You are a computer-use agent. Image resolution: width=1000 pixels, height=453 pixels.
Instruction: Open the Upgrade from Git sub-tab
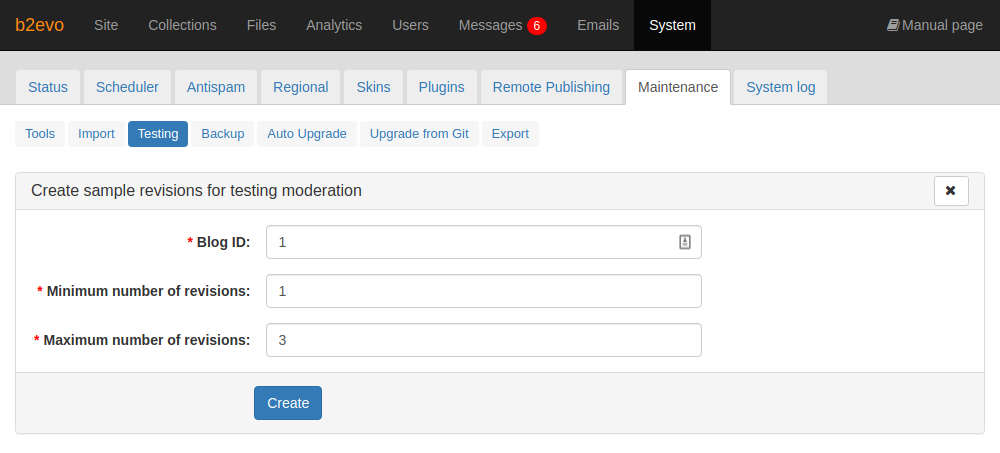[x=419, y=134]
